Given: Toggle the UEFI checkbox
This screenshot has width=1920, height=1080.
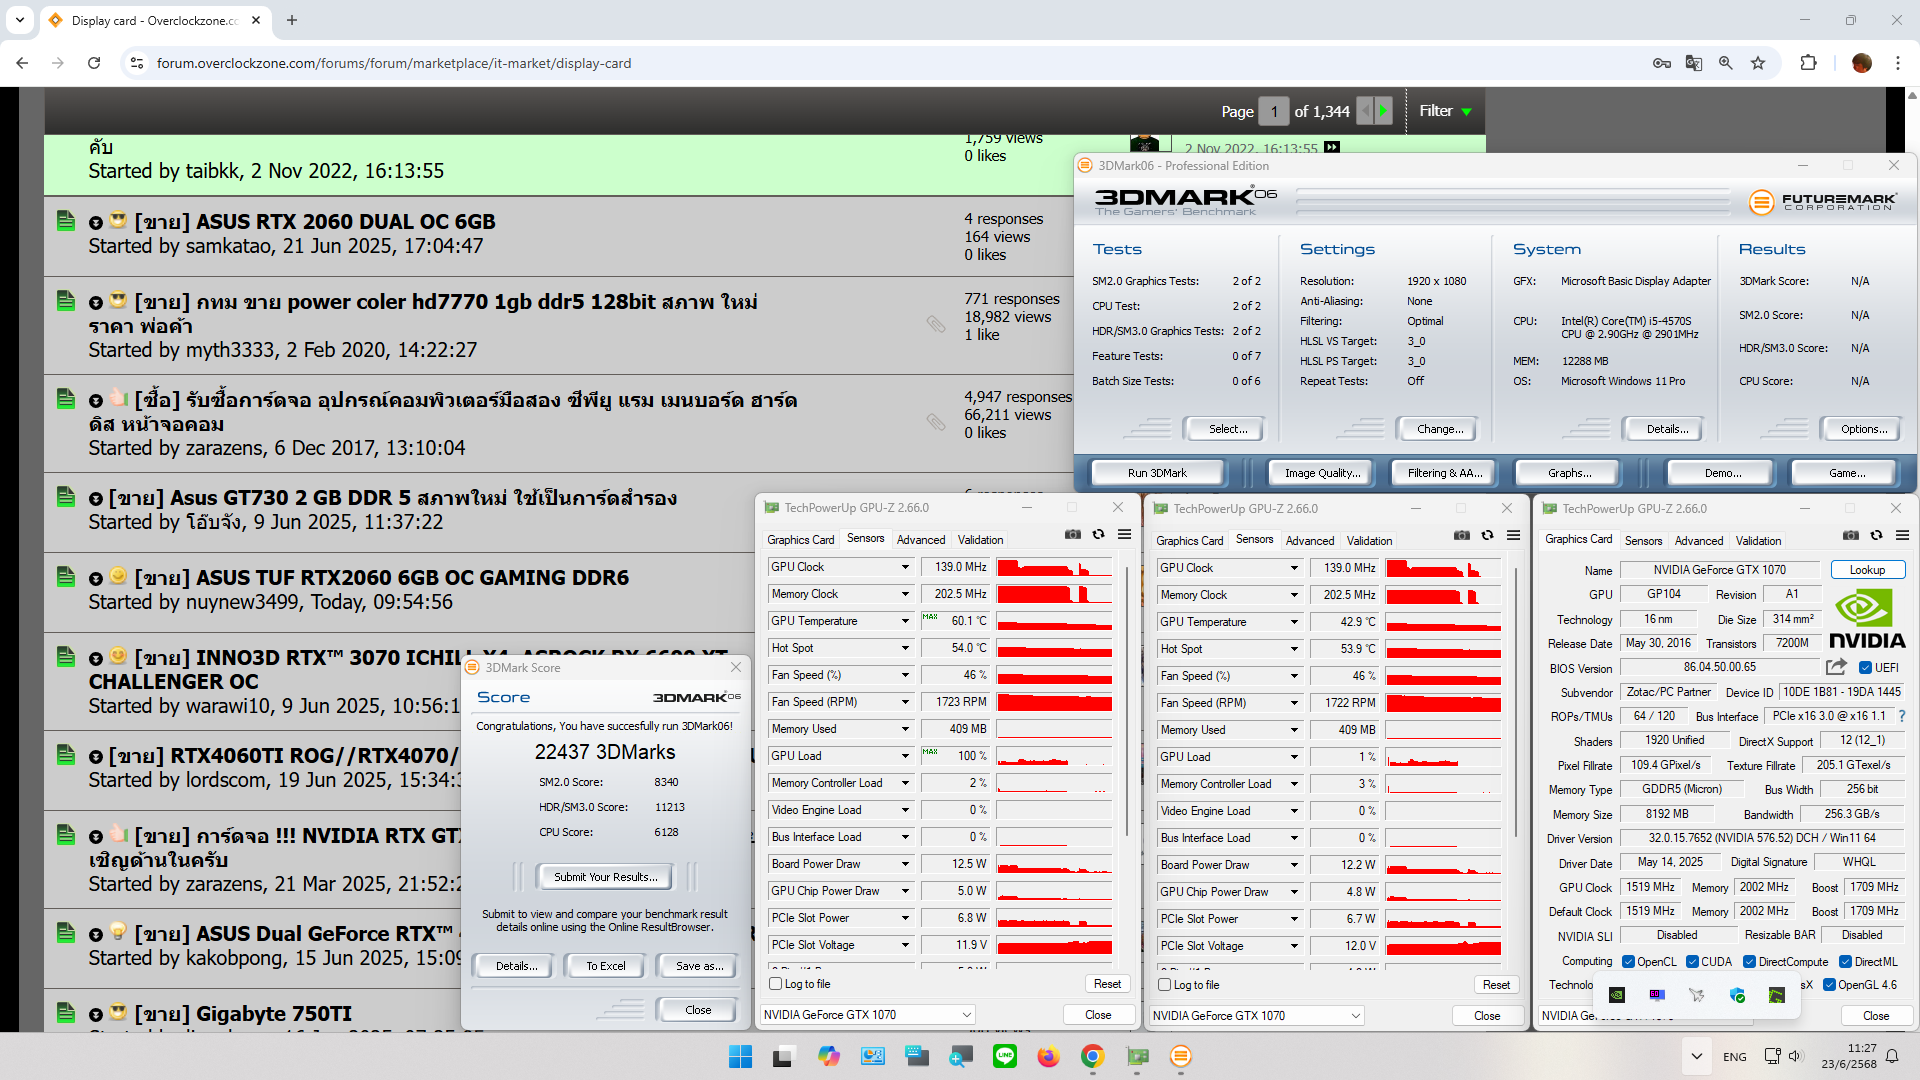Looking at the screenshot, I should pyautogui.click(x=1865, y=668).
